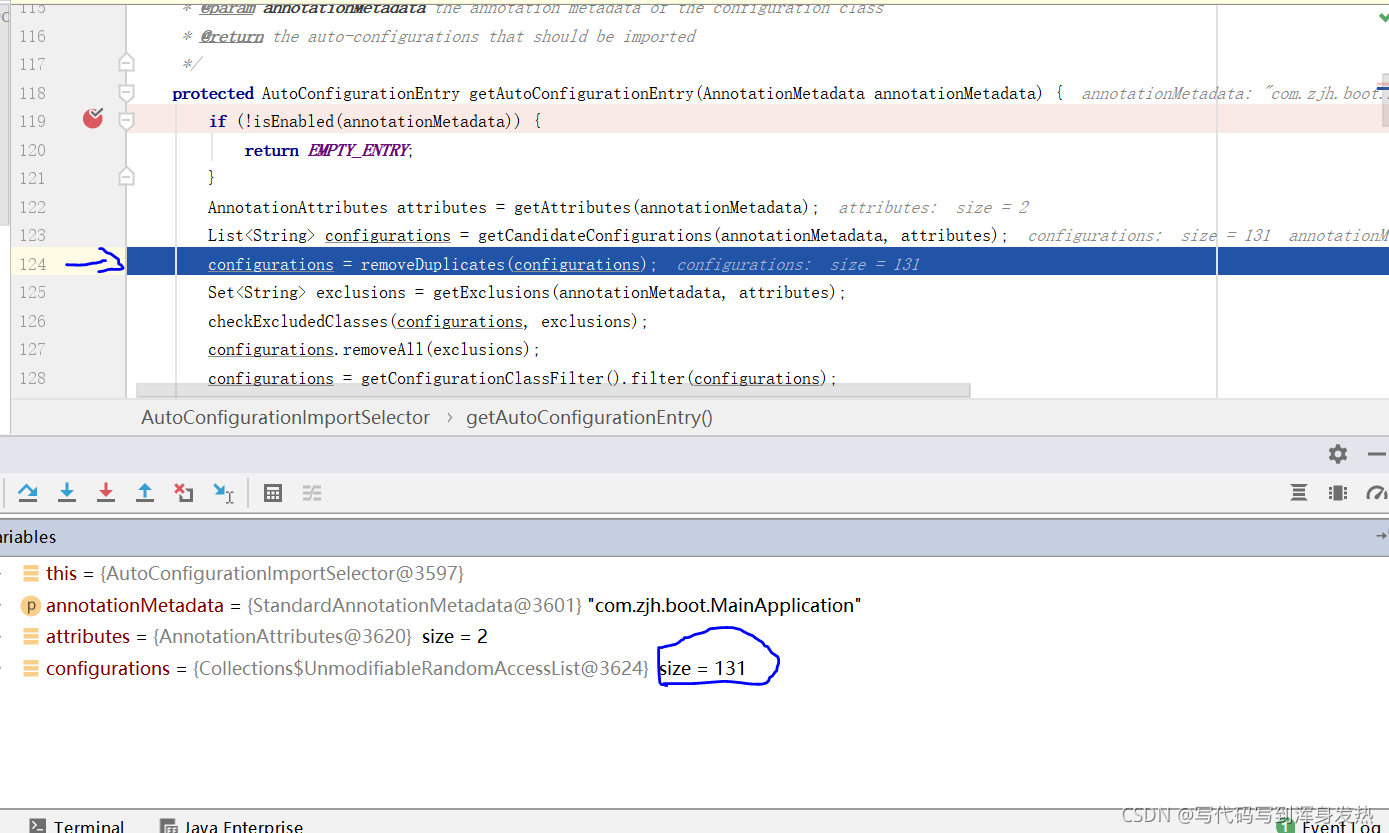Open the Java Enterprise tool tab
The image size is (1389, 833).
(x=232, y=826)
